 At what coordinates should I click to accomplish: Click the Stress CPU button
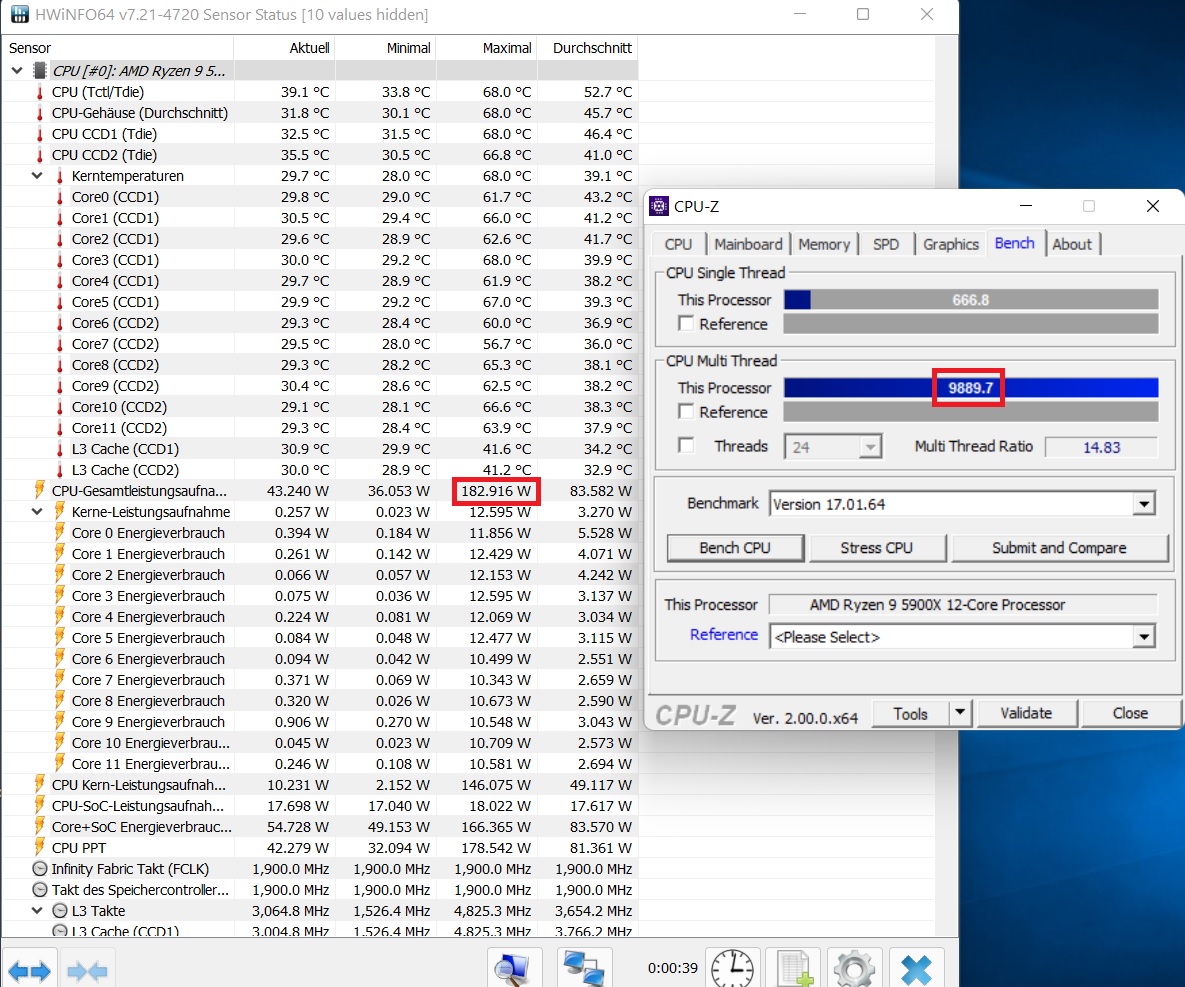click(877, 548)
